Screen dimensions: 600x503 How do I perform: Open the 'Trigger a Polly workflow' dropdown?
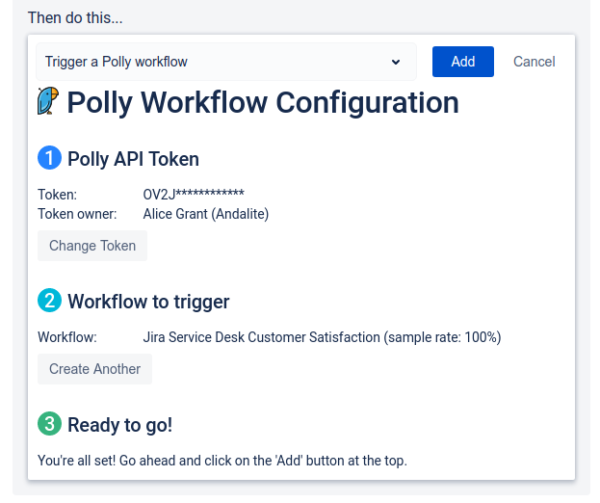226,62
